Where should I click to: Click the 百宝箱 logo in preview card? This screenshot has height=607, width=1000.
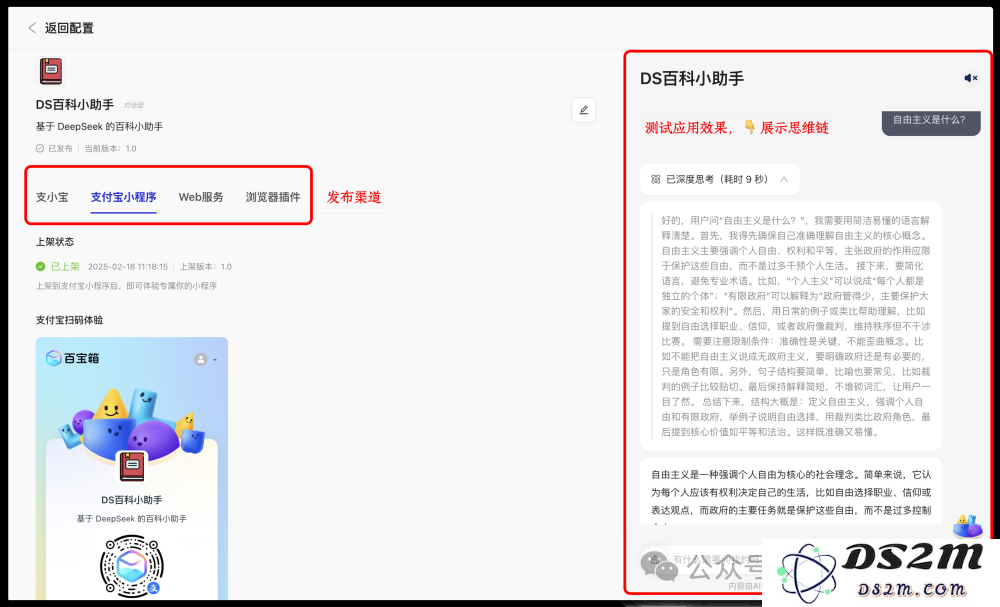click(73, 358)
